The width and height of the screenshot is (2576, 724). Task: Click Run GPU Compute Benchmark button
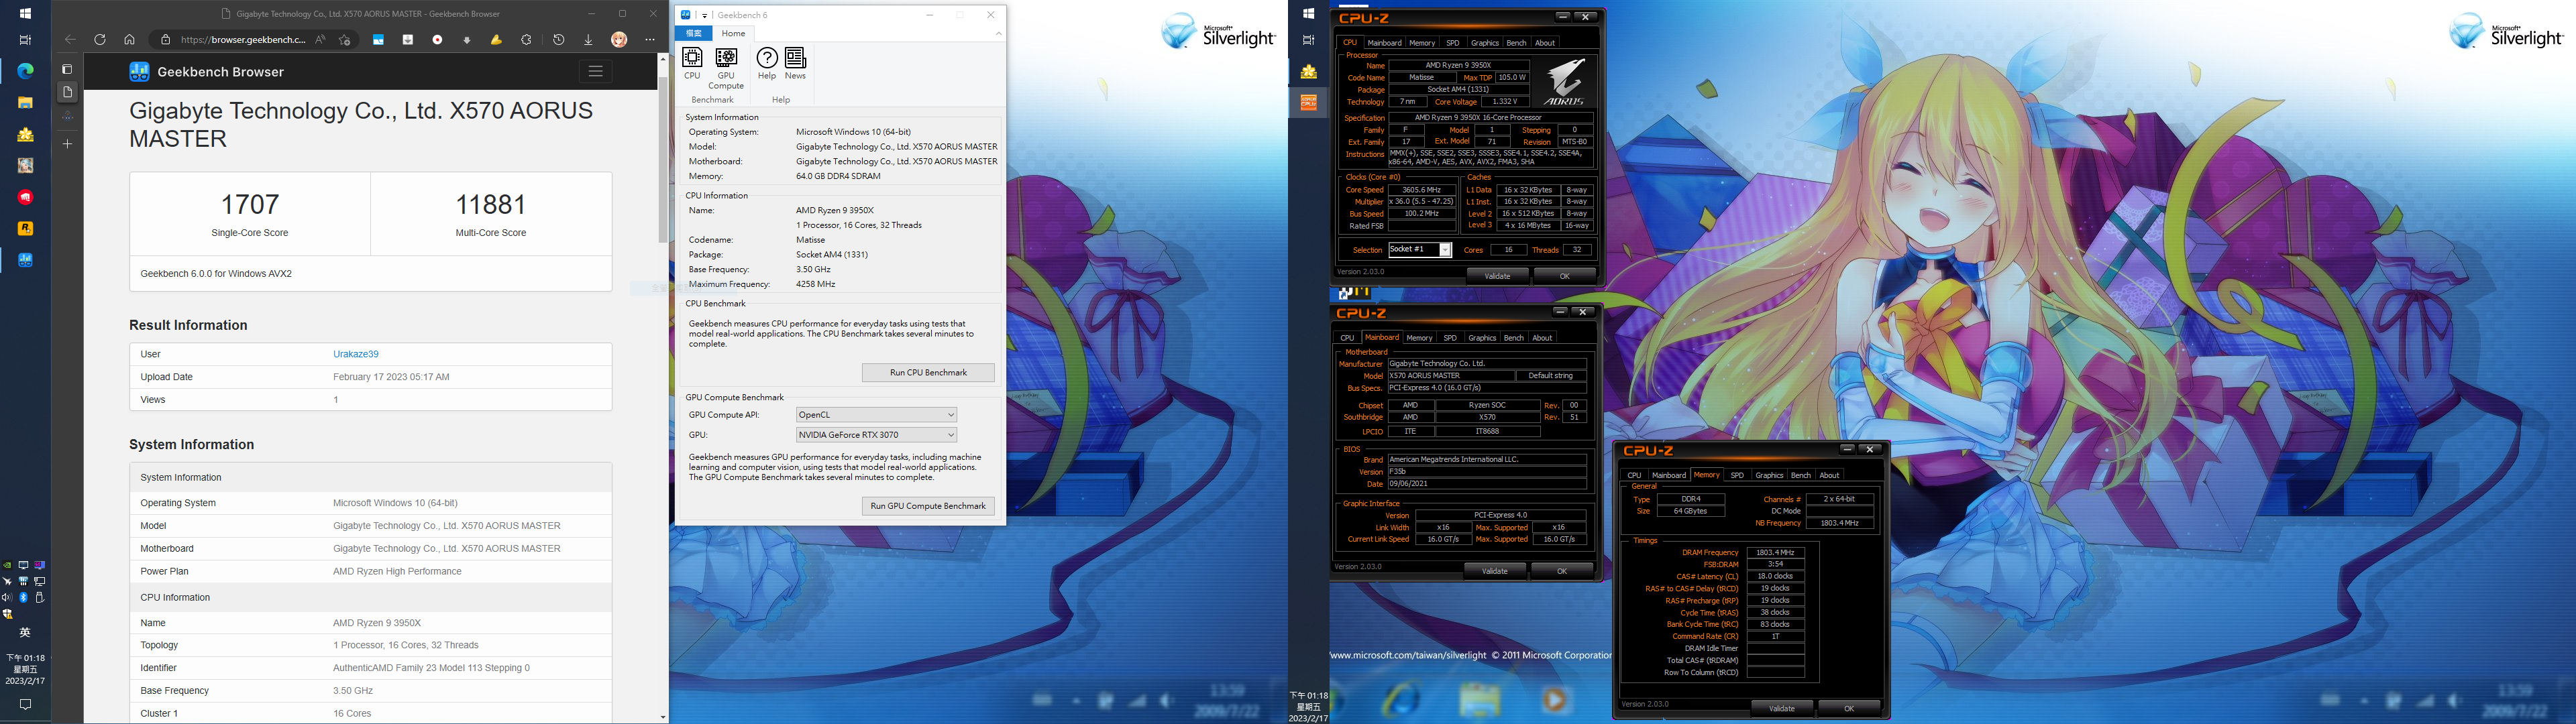(x=928, y=506)
